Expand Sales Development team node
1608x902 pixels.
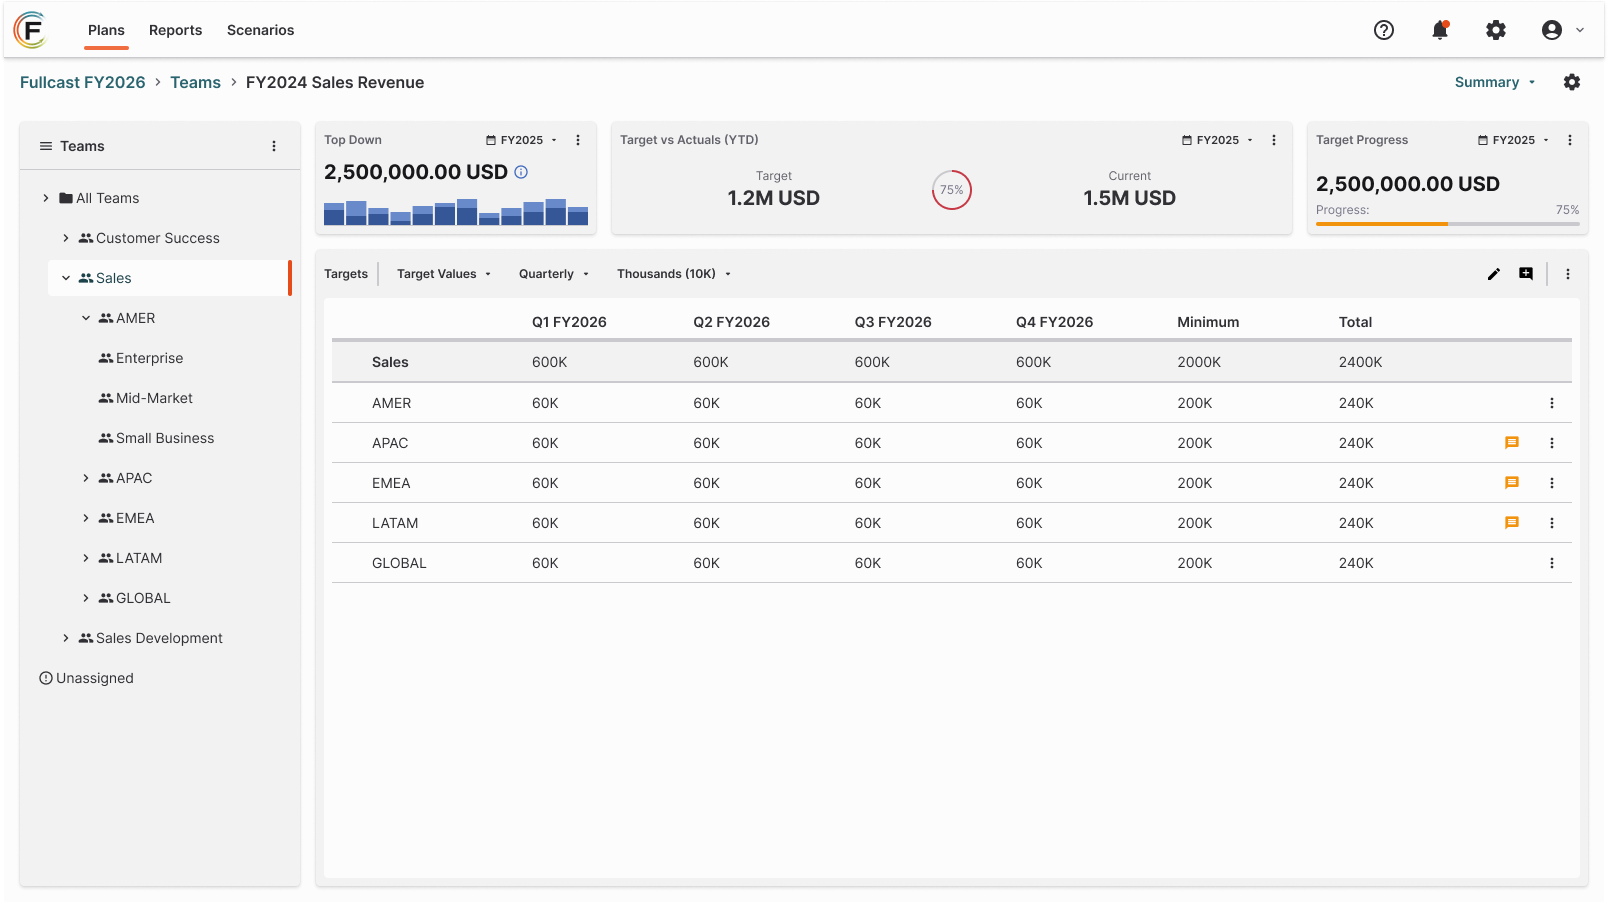(66, 638)
